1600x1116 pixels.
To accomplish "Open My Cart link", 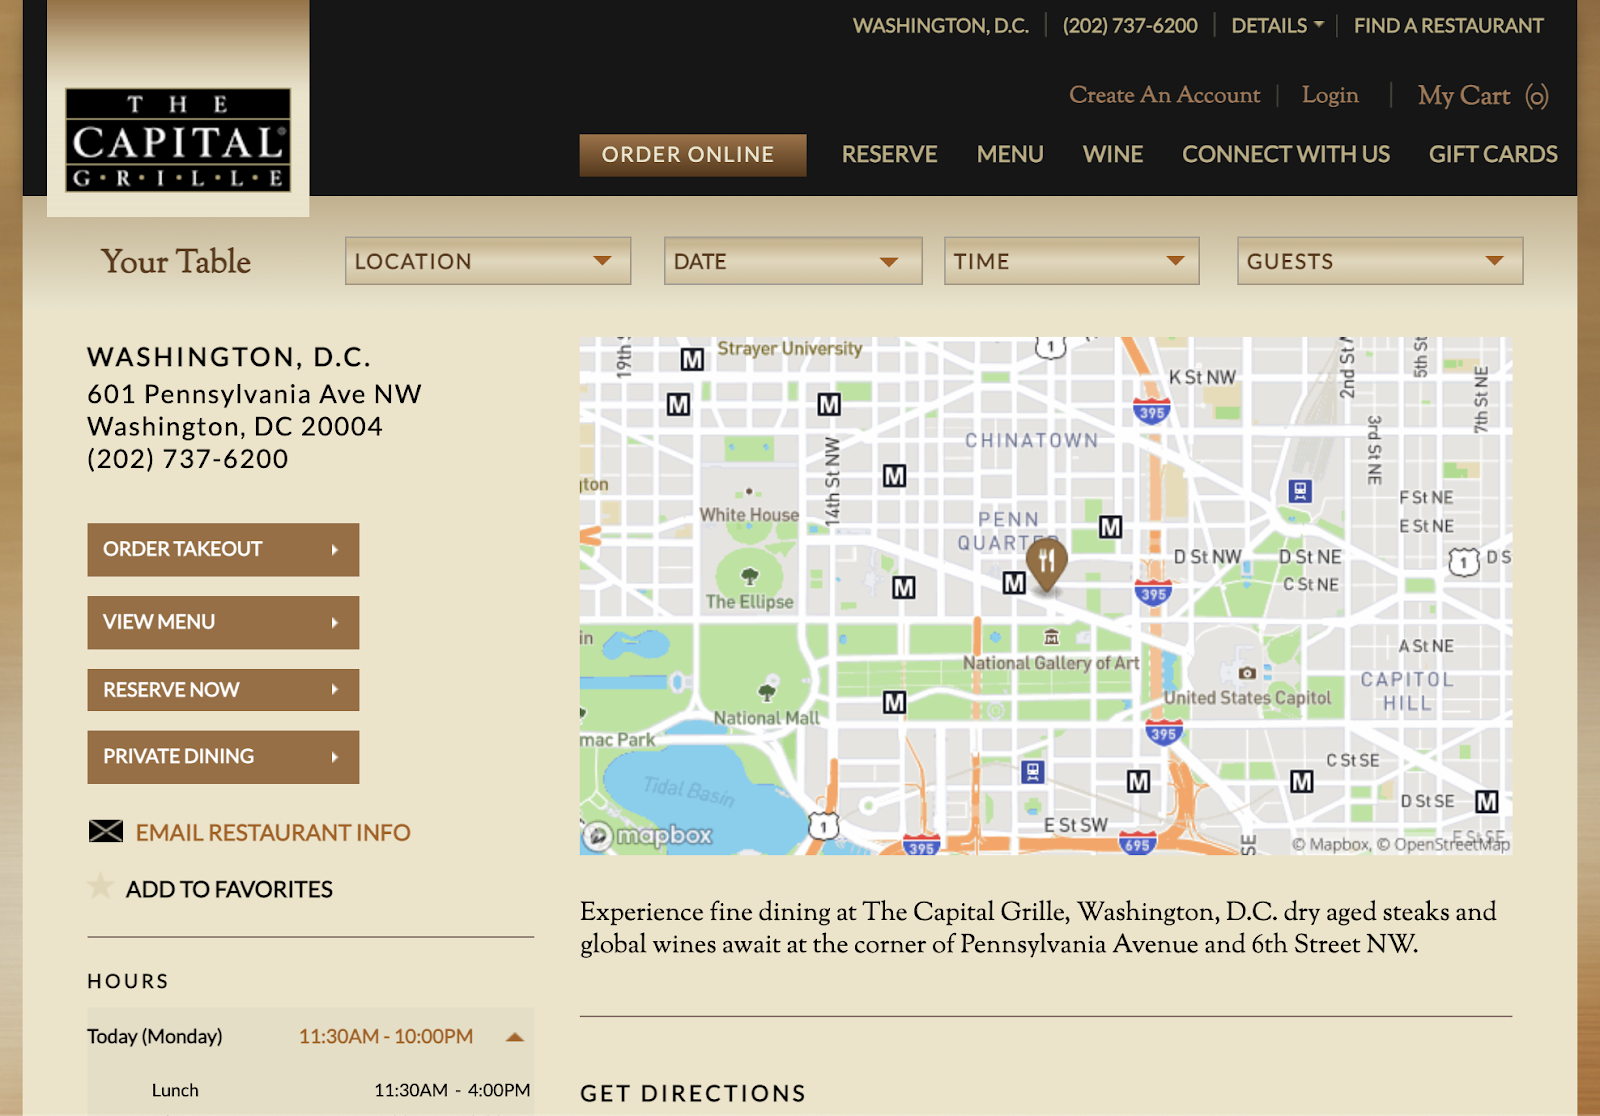I will click(1482, 96).
